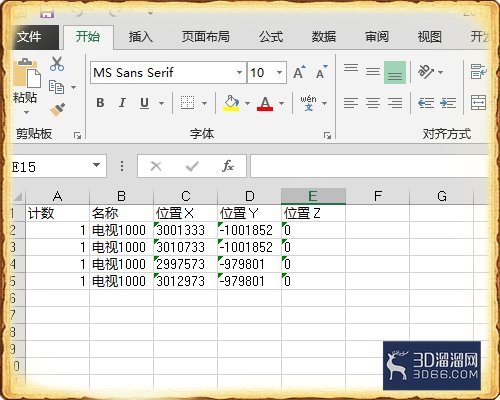Click the Cut scissors icon
The image size is (500, 400).
point(57,64)
